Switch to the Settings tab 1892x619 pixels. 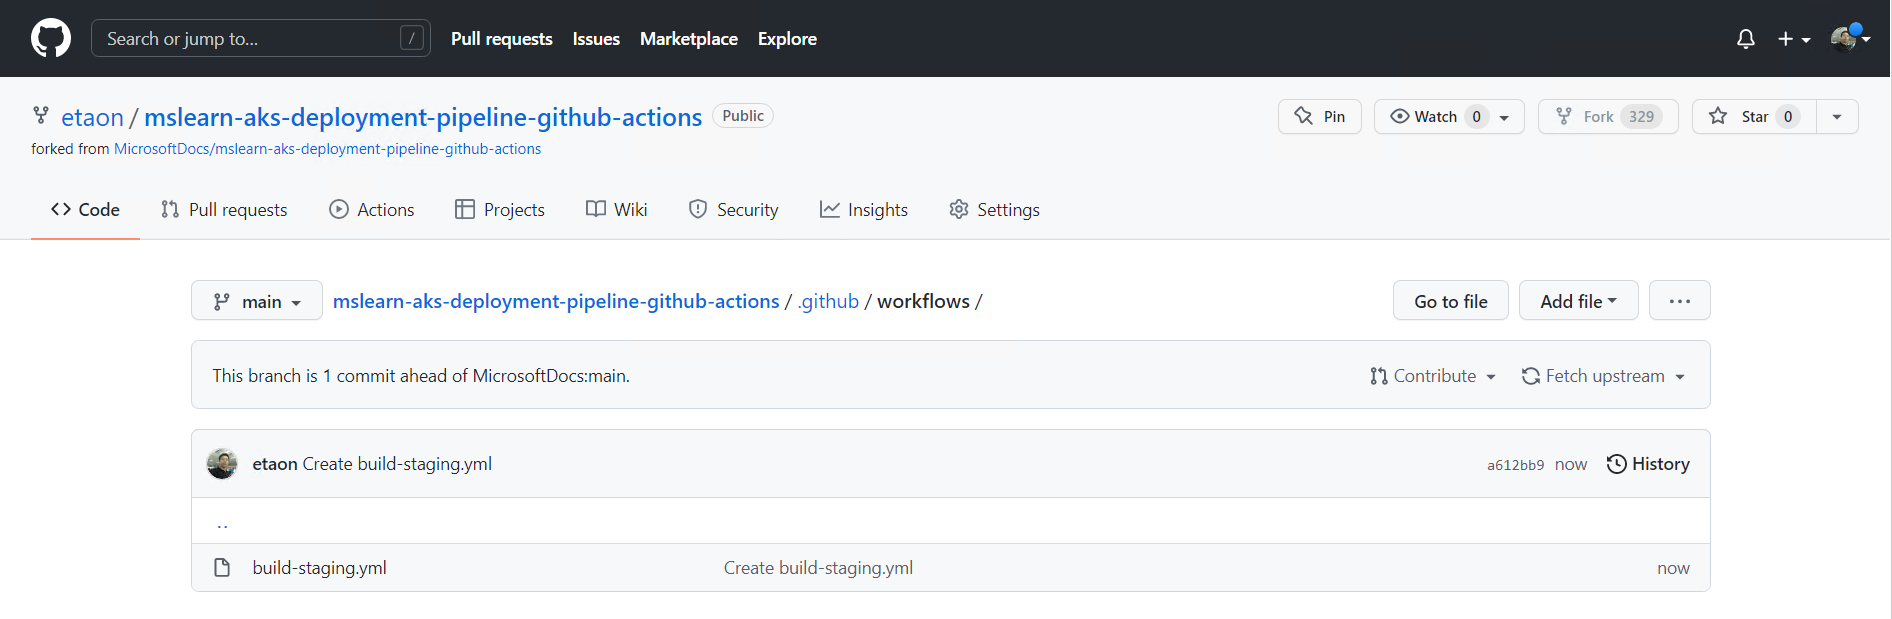995,209
